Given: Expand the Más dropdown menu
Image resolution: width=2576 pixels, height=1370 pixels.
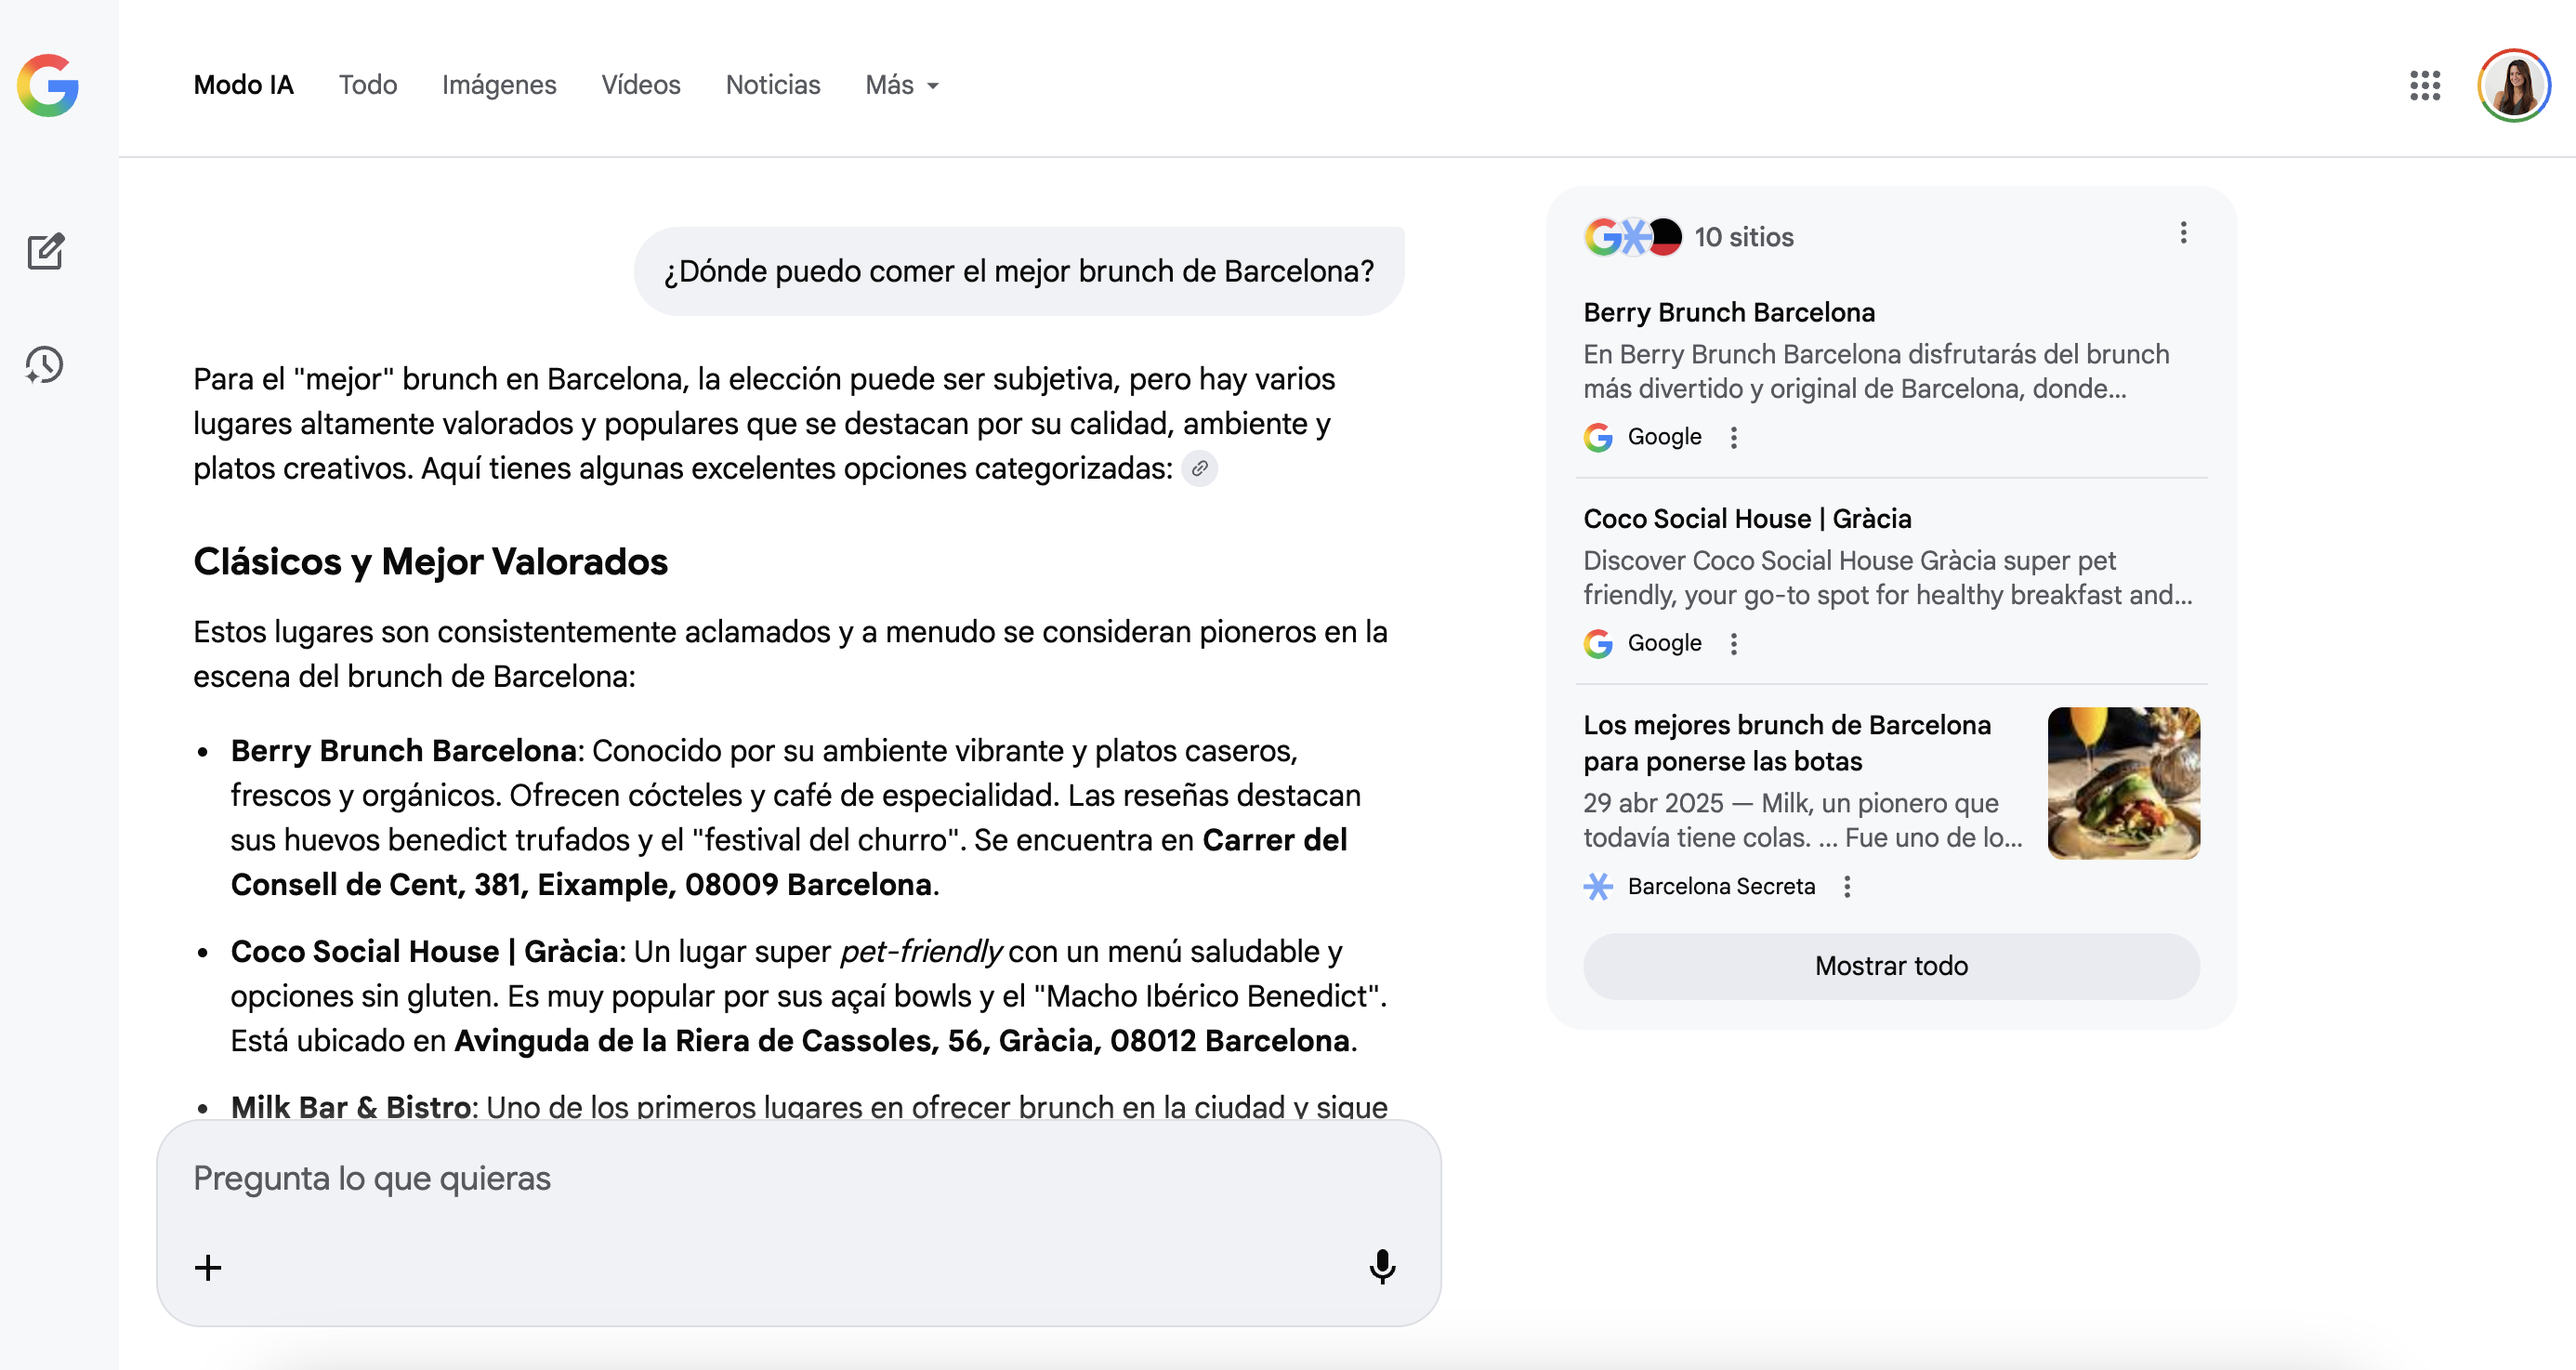Looking at the screenshot, I should 902,85.
